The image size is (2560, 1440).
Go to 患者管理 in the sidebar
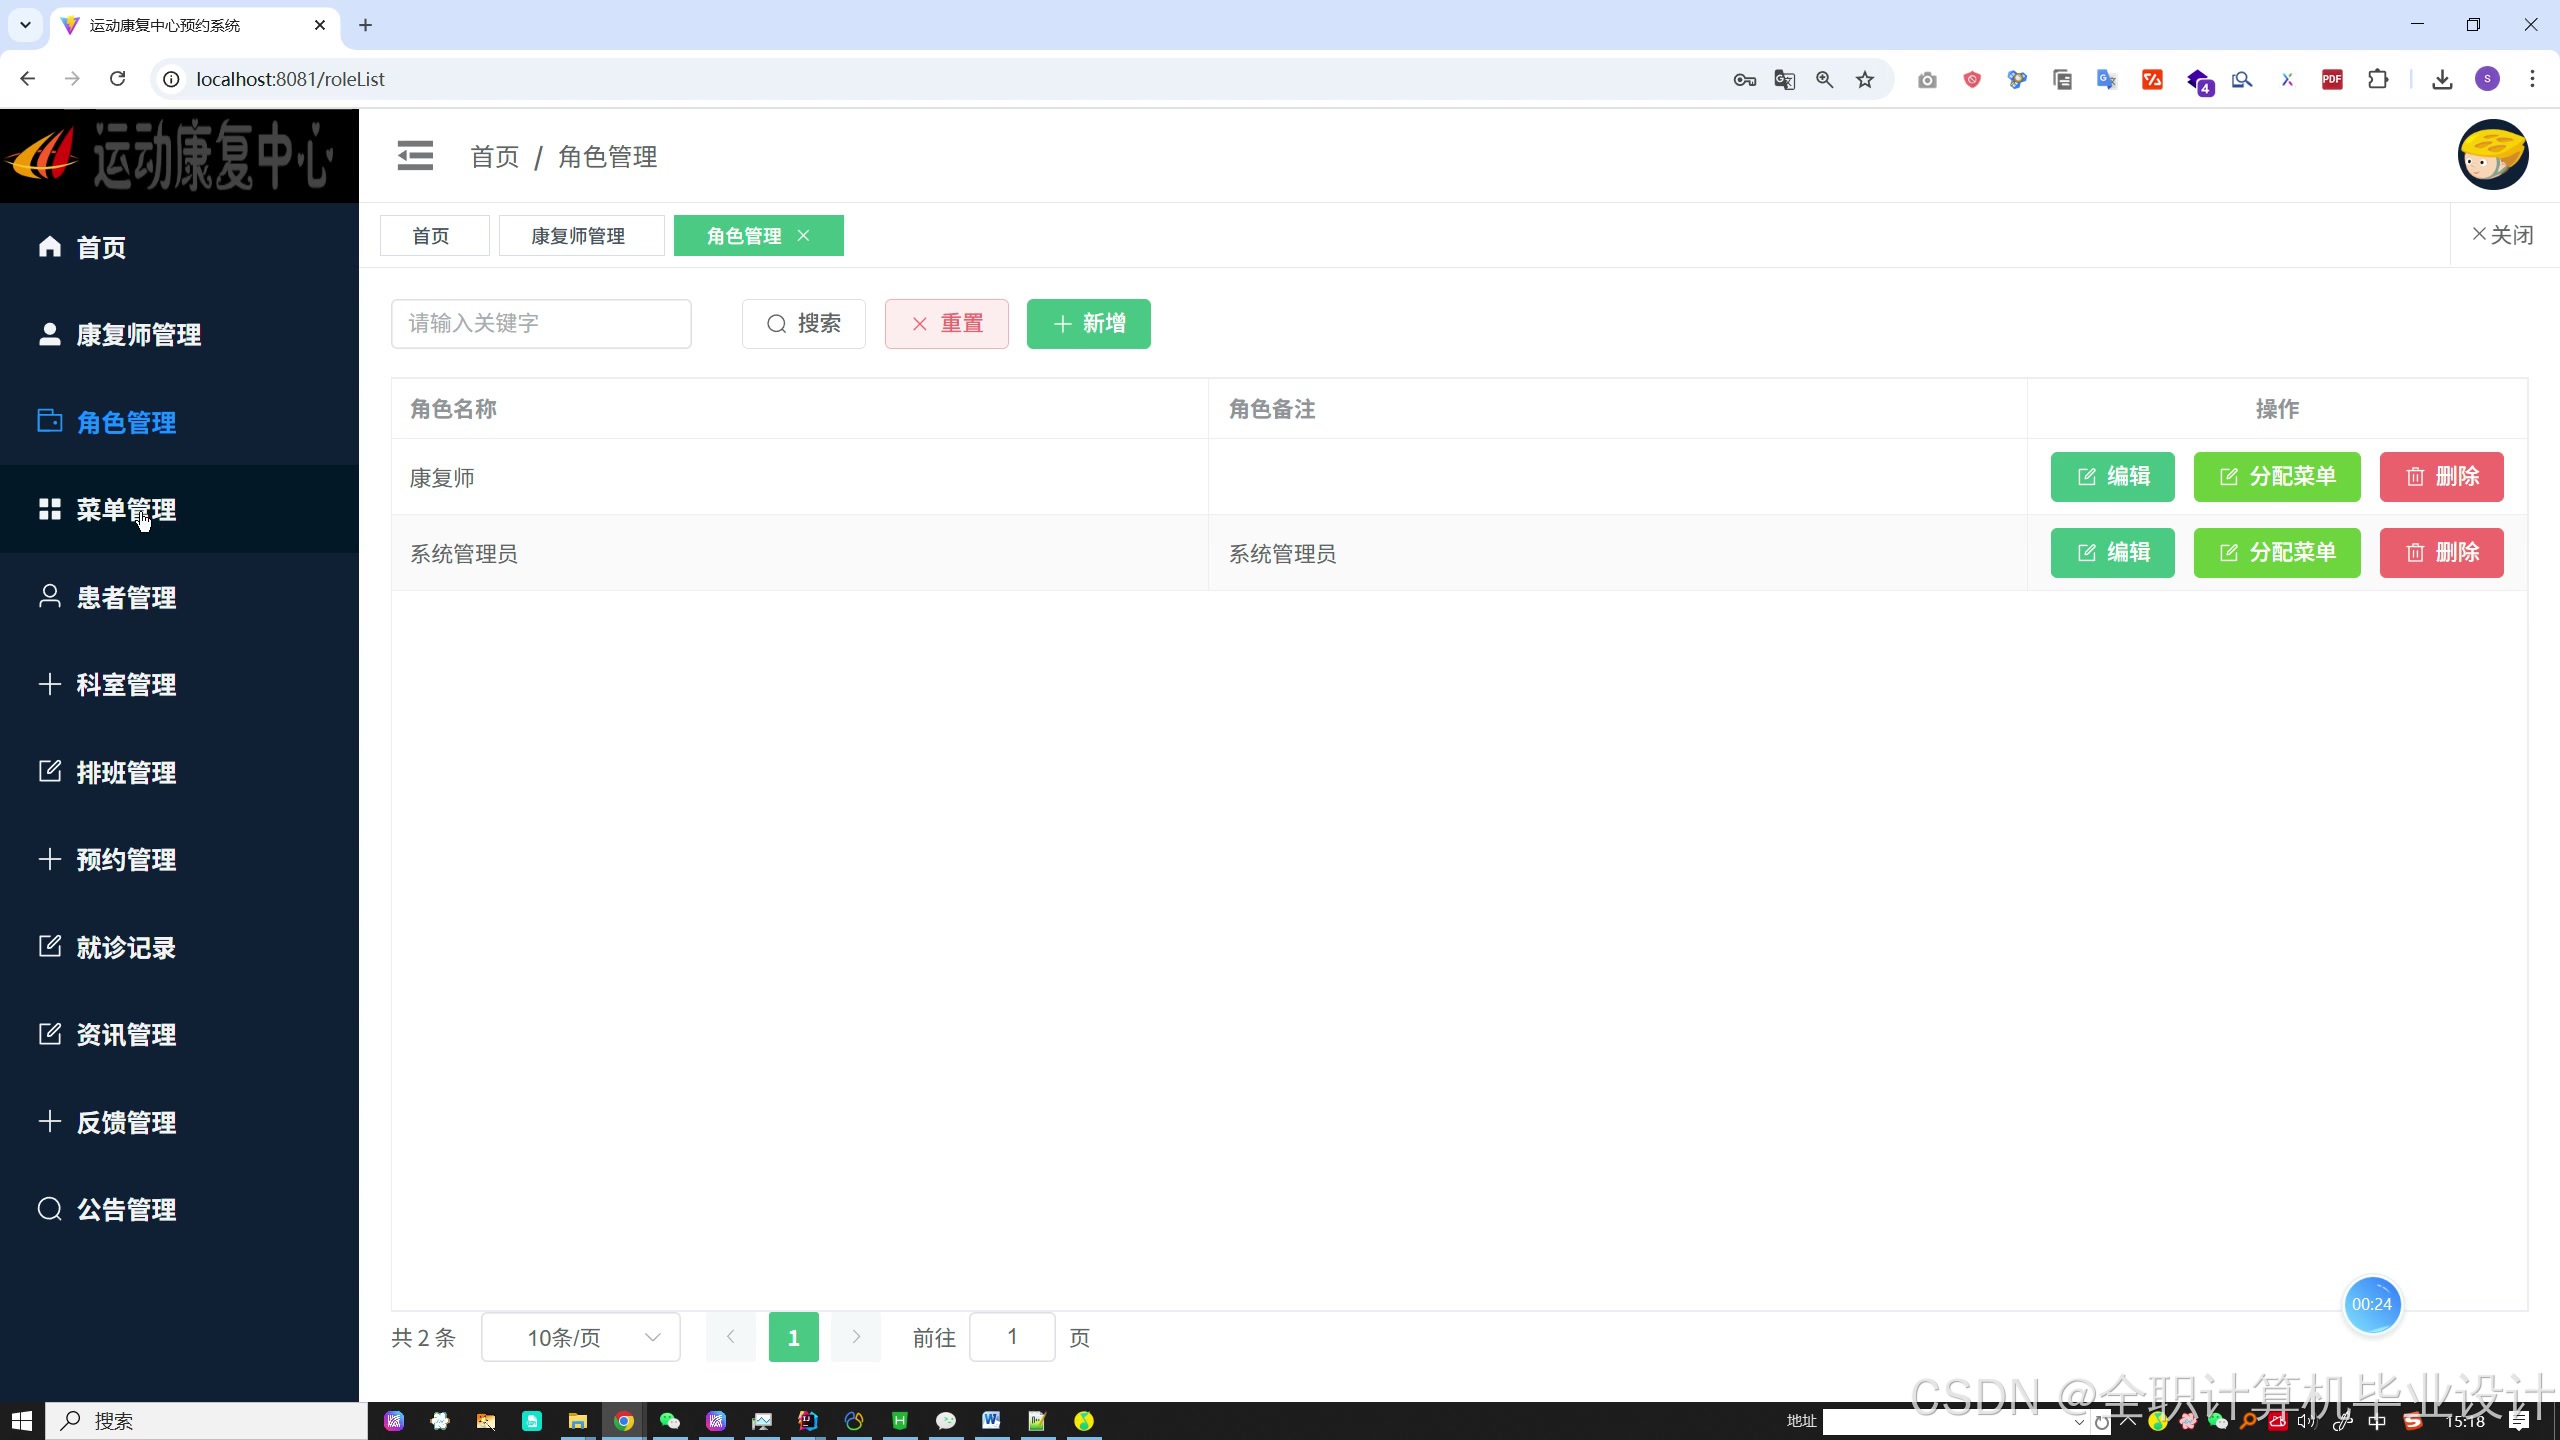[126, 597]
